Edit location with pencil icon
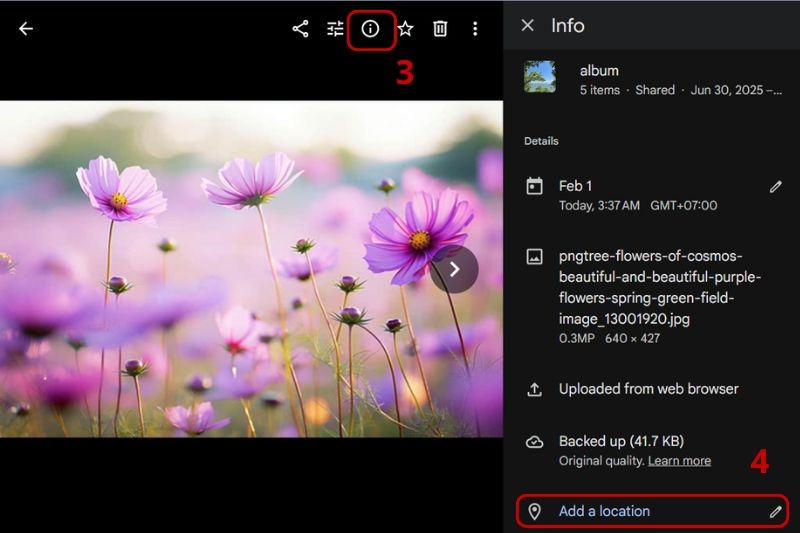 point(776,511)
